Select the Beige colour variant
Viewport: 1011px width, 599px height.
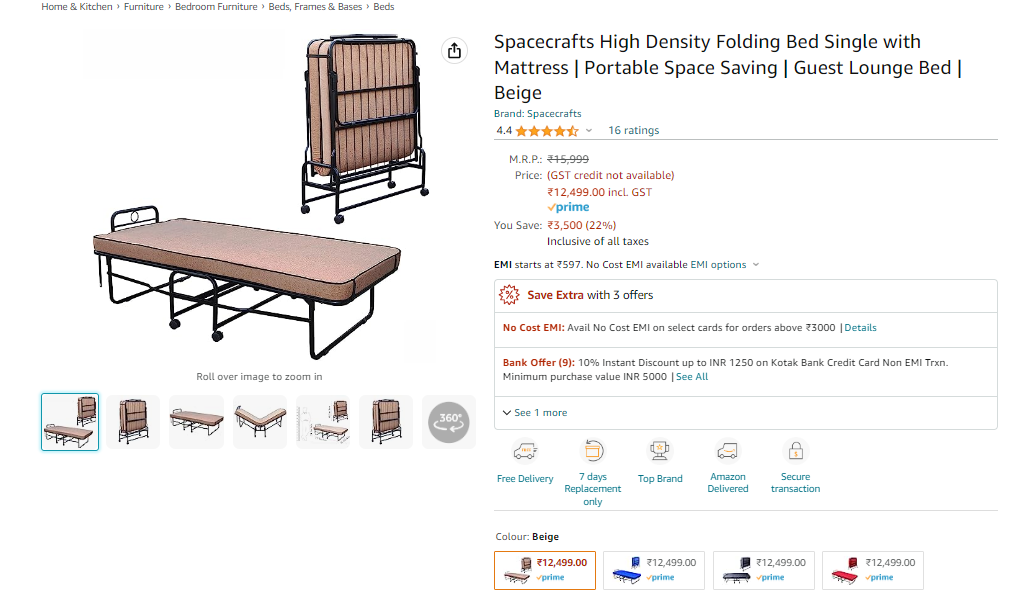(x=545, y=570)
